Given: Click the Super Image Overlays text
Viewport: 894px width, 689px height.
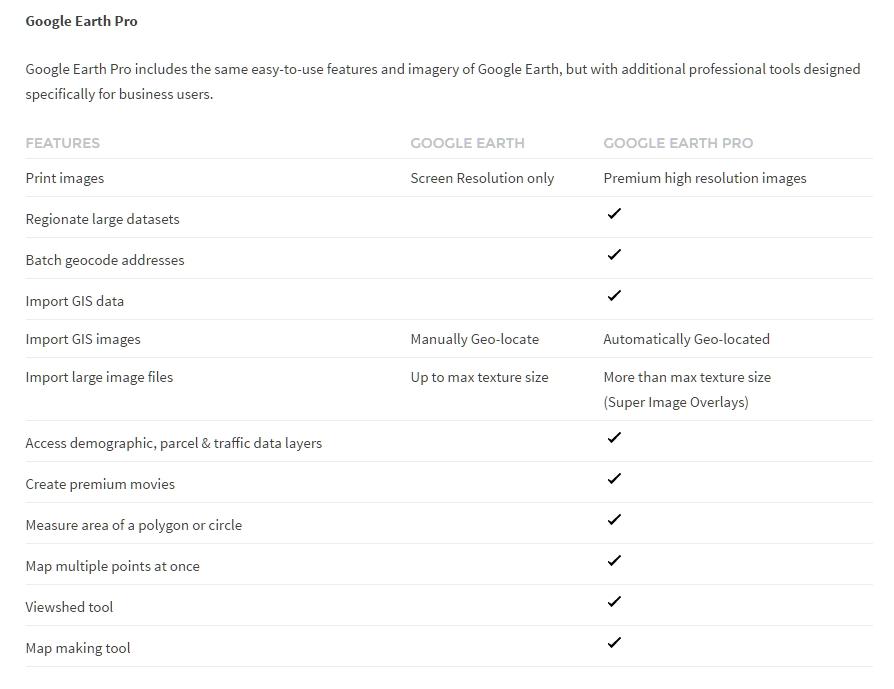Looking at the screenshot, I should (x=676, y=402).
